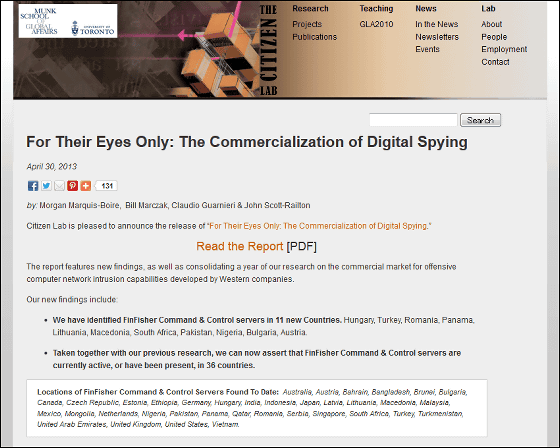Click the 131 share counter bubble
The height and width of the screenshot is (448, 560).
pyautogui.click(x=107, y=186)
